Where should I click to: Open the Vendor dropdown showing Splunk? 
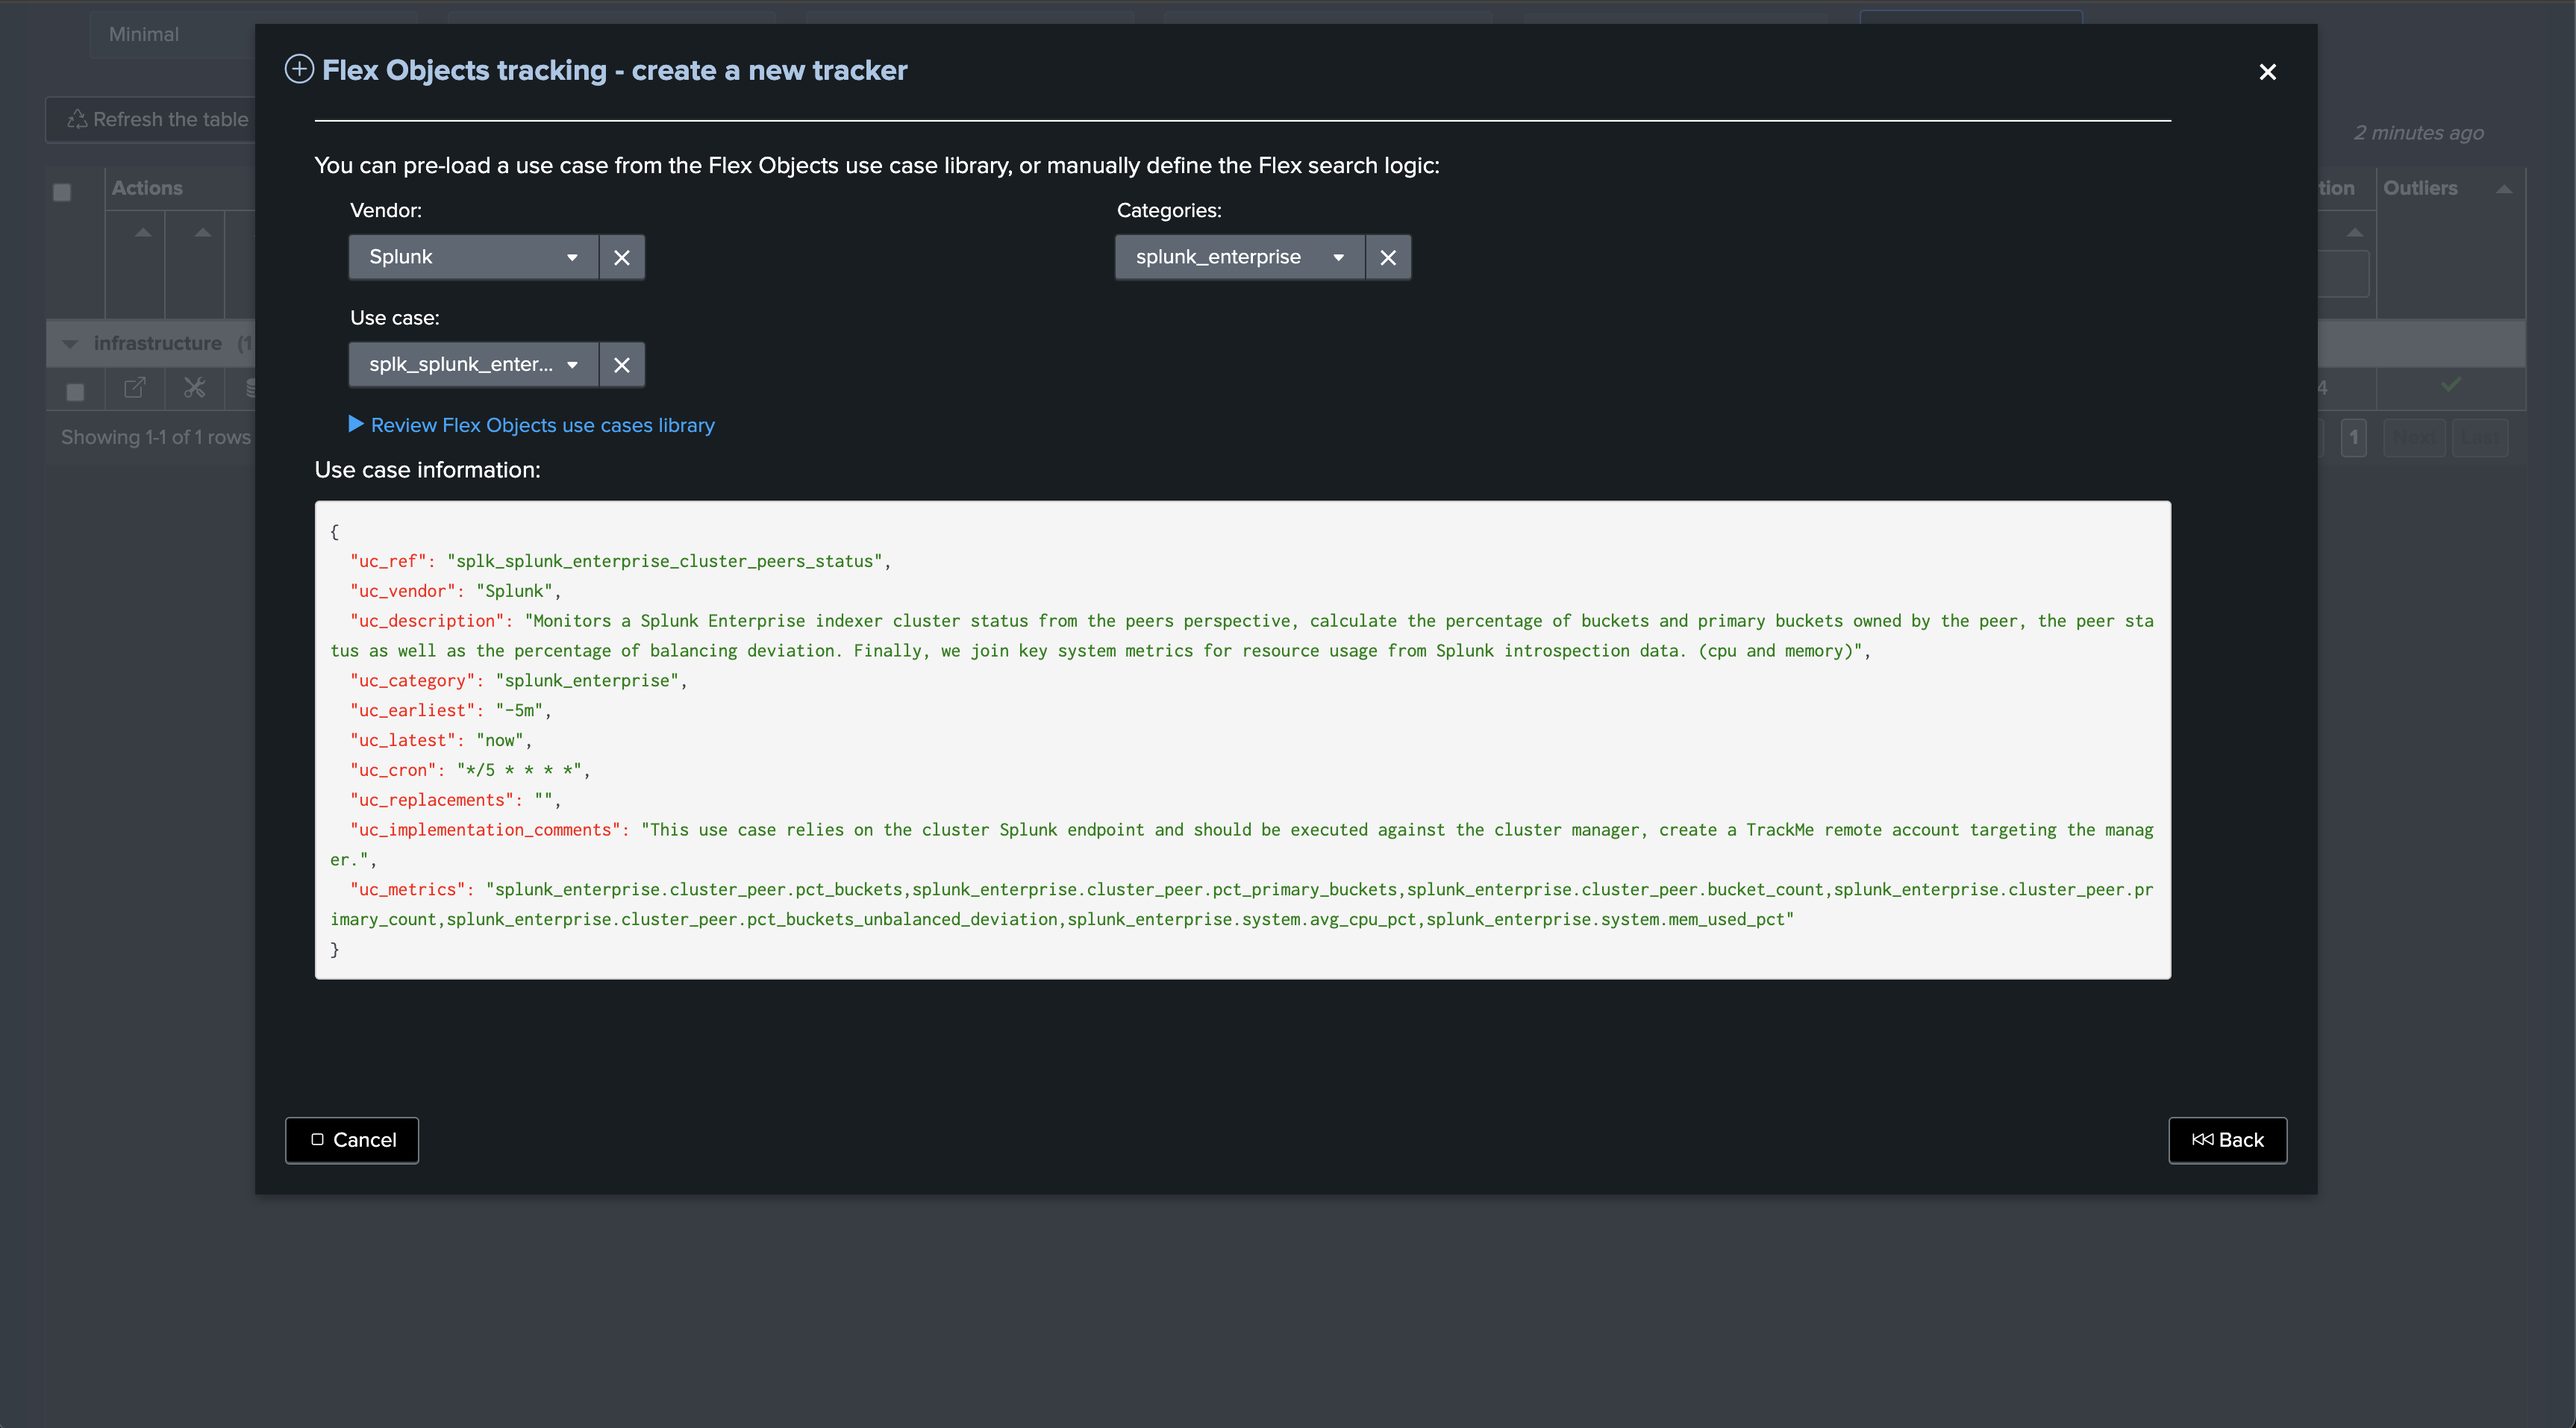(x=473, y=257)
